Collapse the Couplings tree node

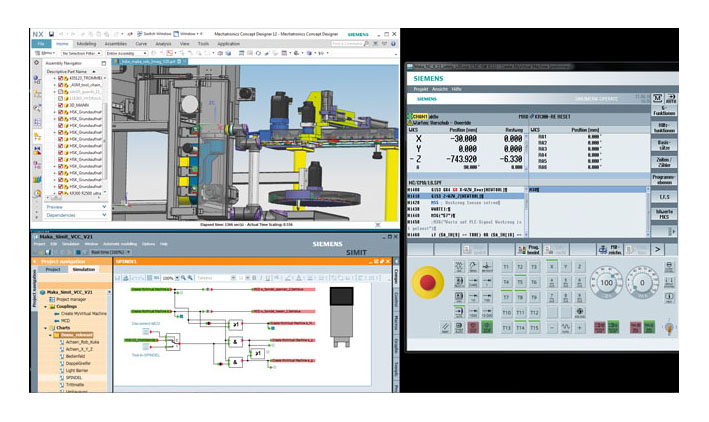[46, 307]
